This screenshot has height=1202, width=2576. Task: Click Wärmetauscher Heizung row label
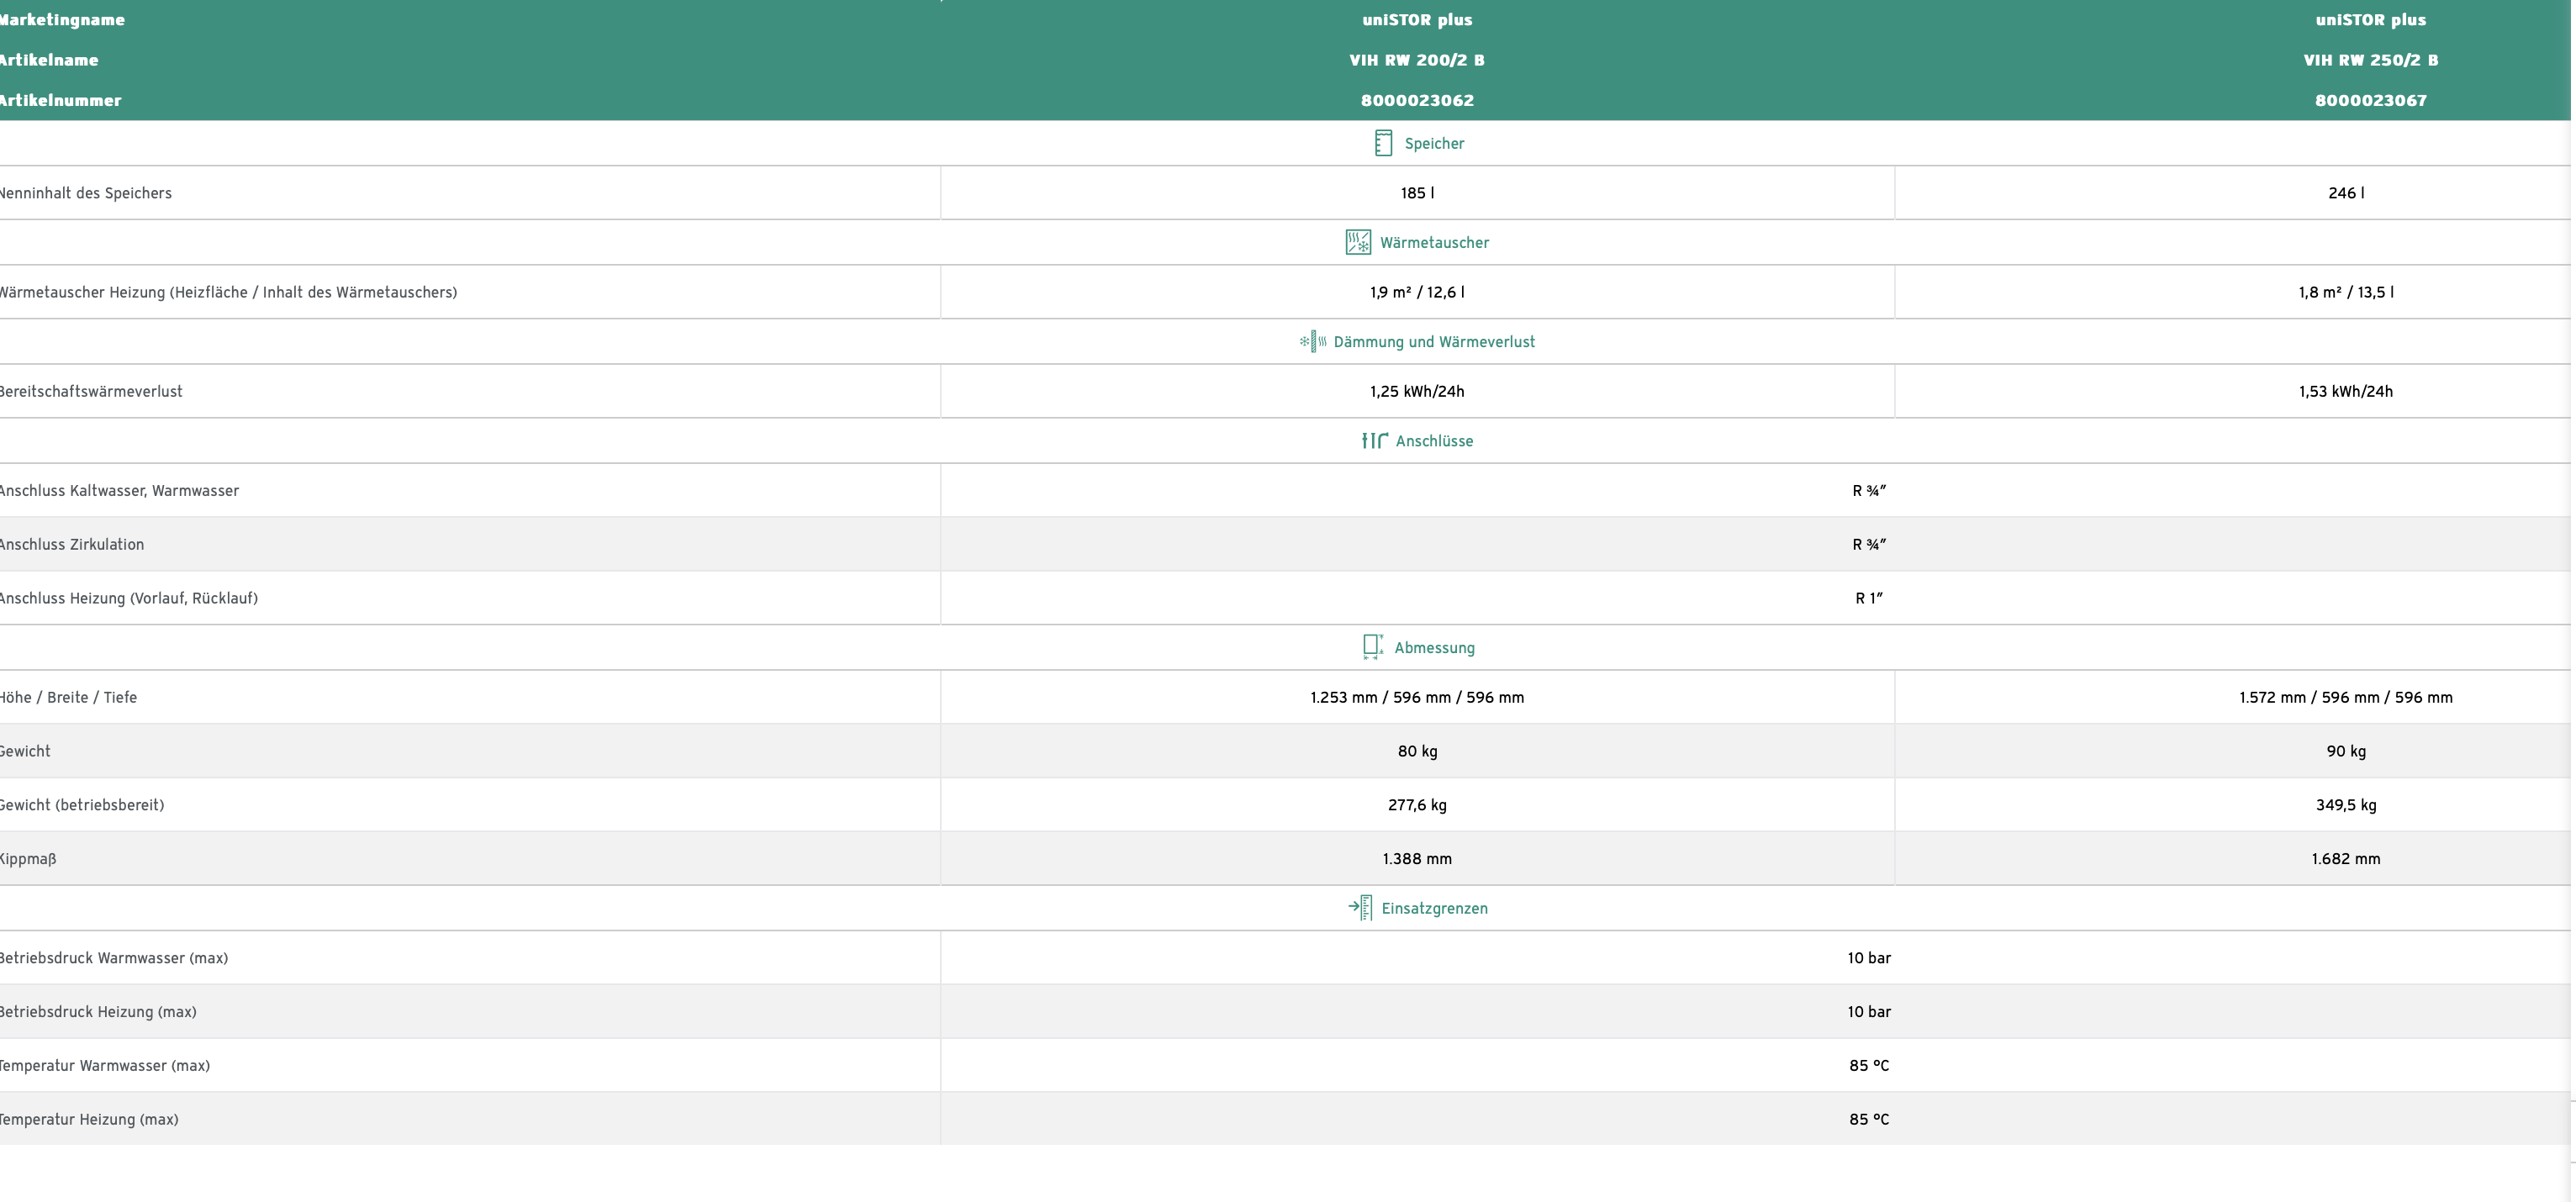pyautogui.click(x=228, y=292)
